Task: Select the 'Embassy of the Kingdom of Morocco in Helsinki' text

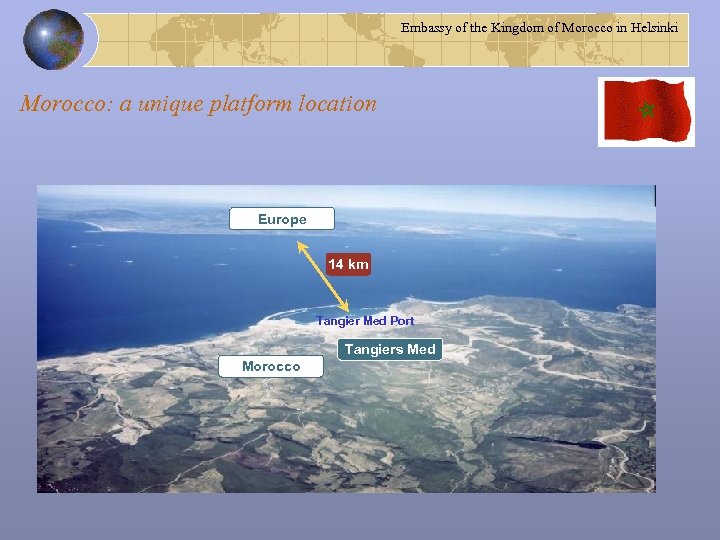Action: click(x=539, y=28)
